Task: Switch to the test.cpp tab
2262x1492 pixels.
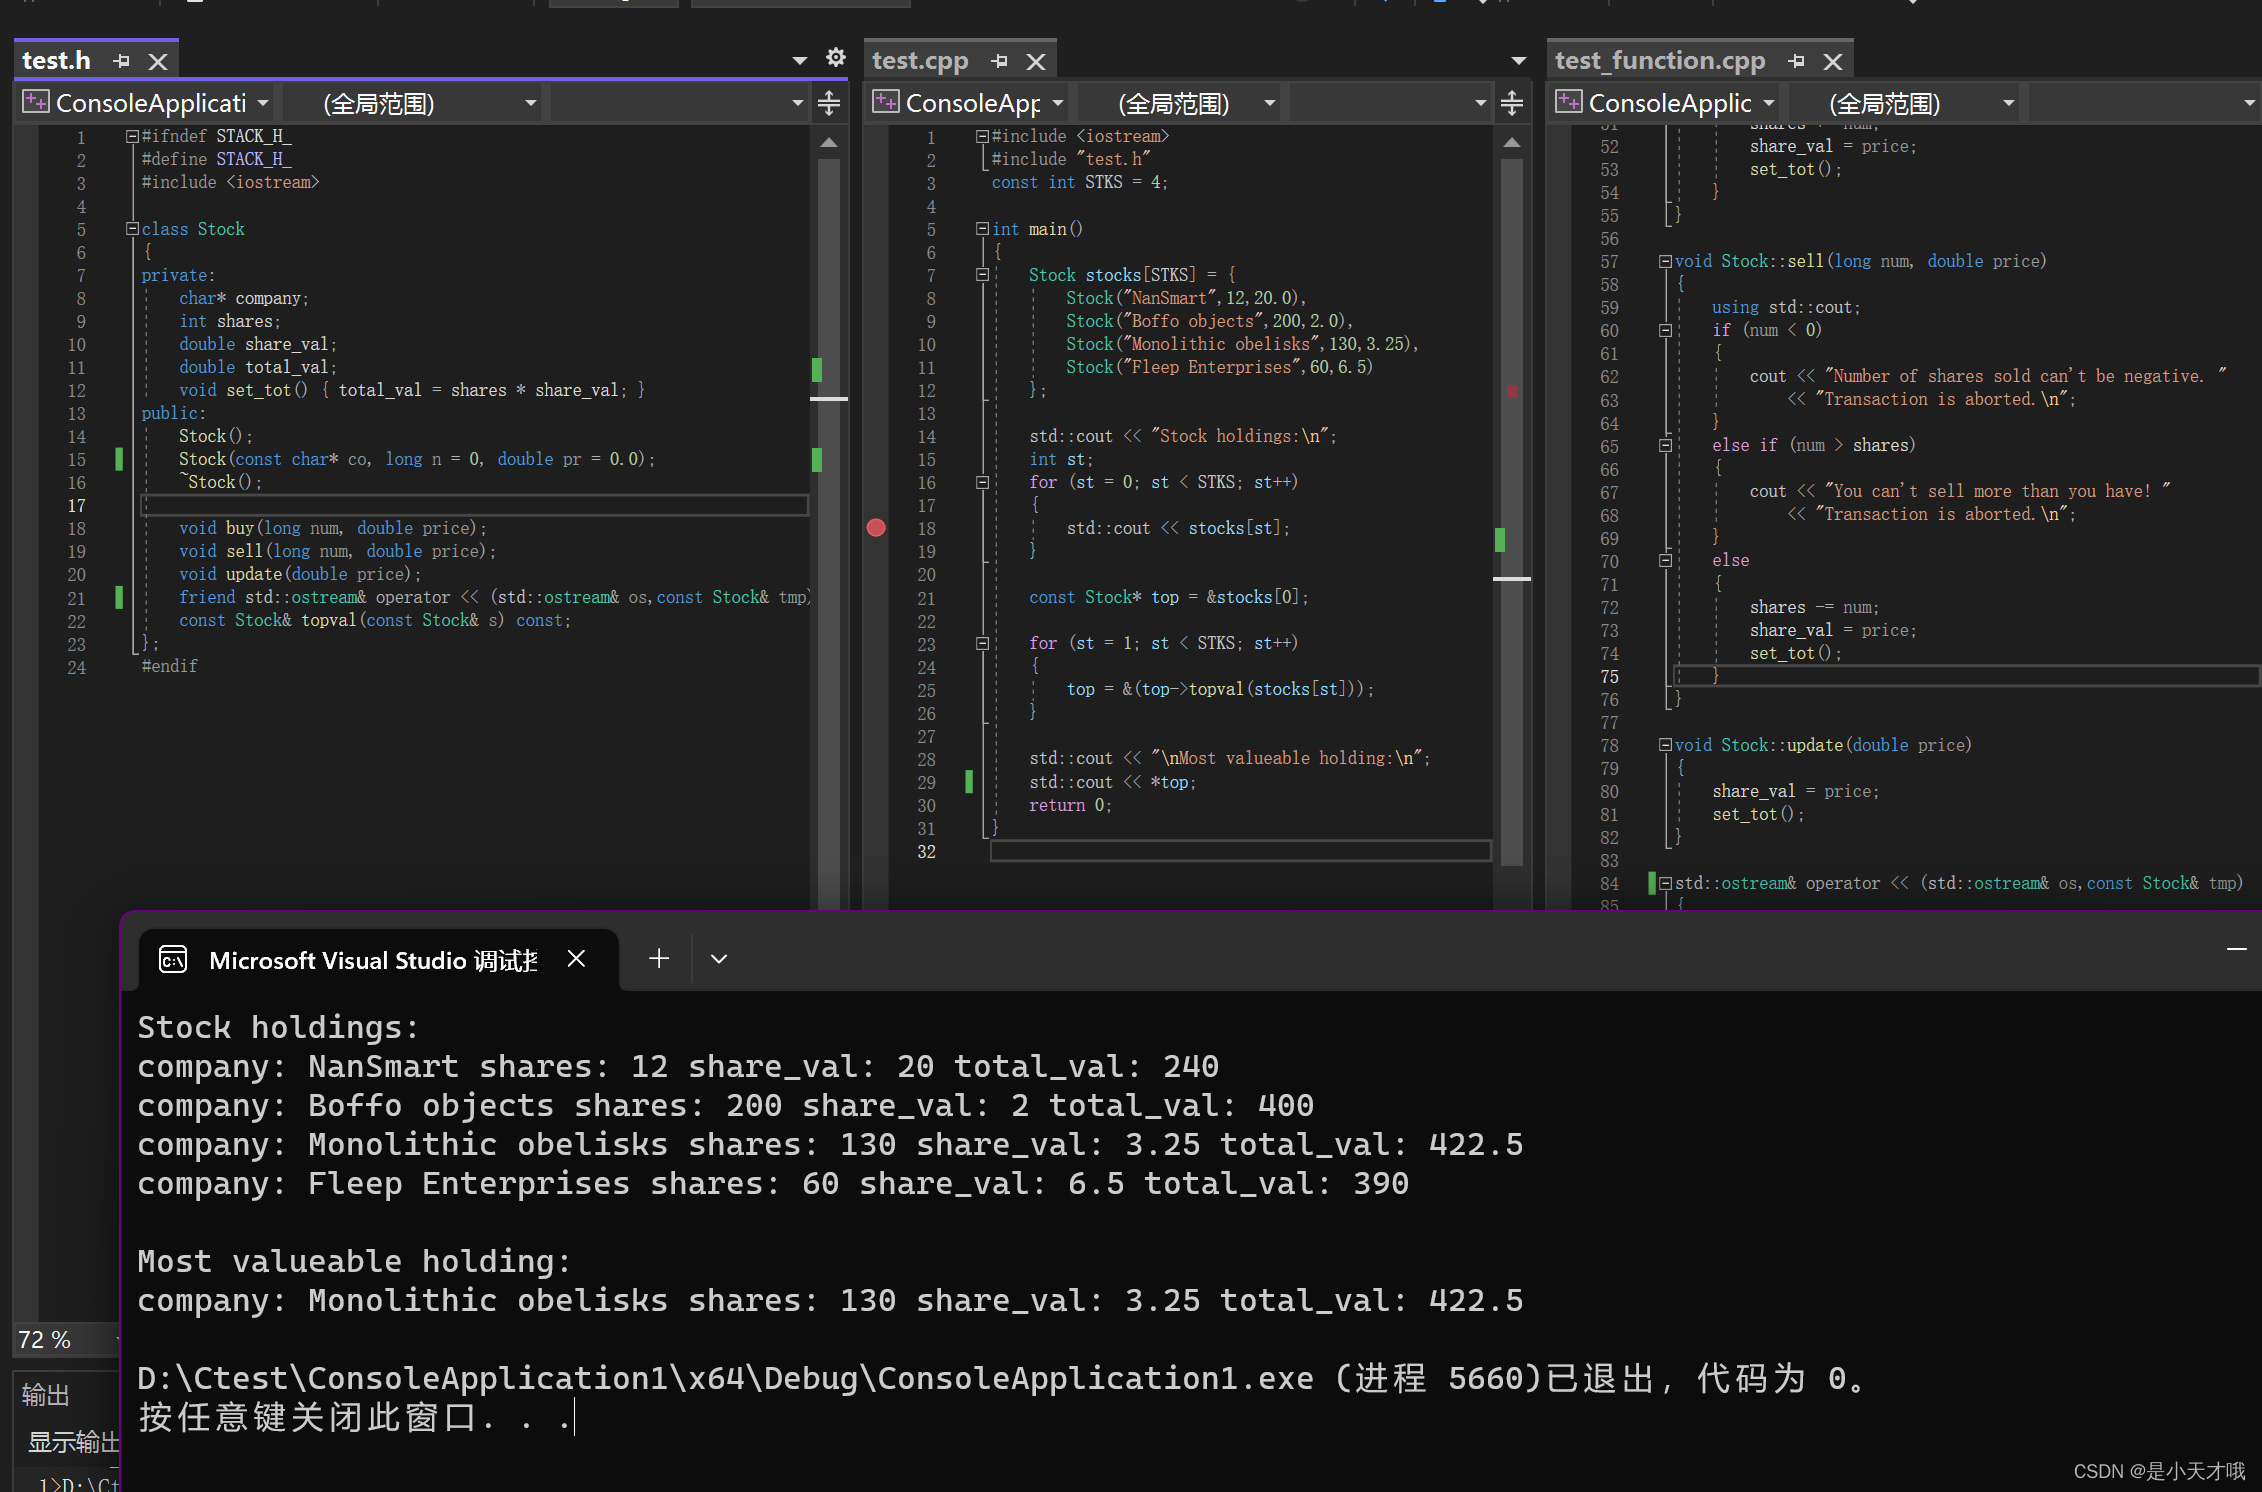Action: pyautogui.click(x=920, y=61)
